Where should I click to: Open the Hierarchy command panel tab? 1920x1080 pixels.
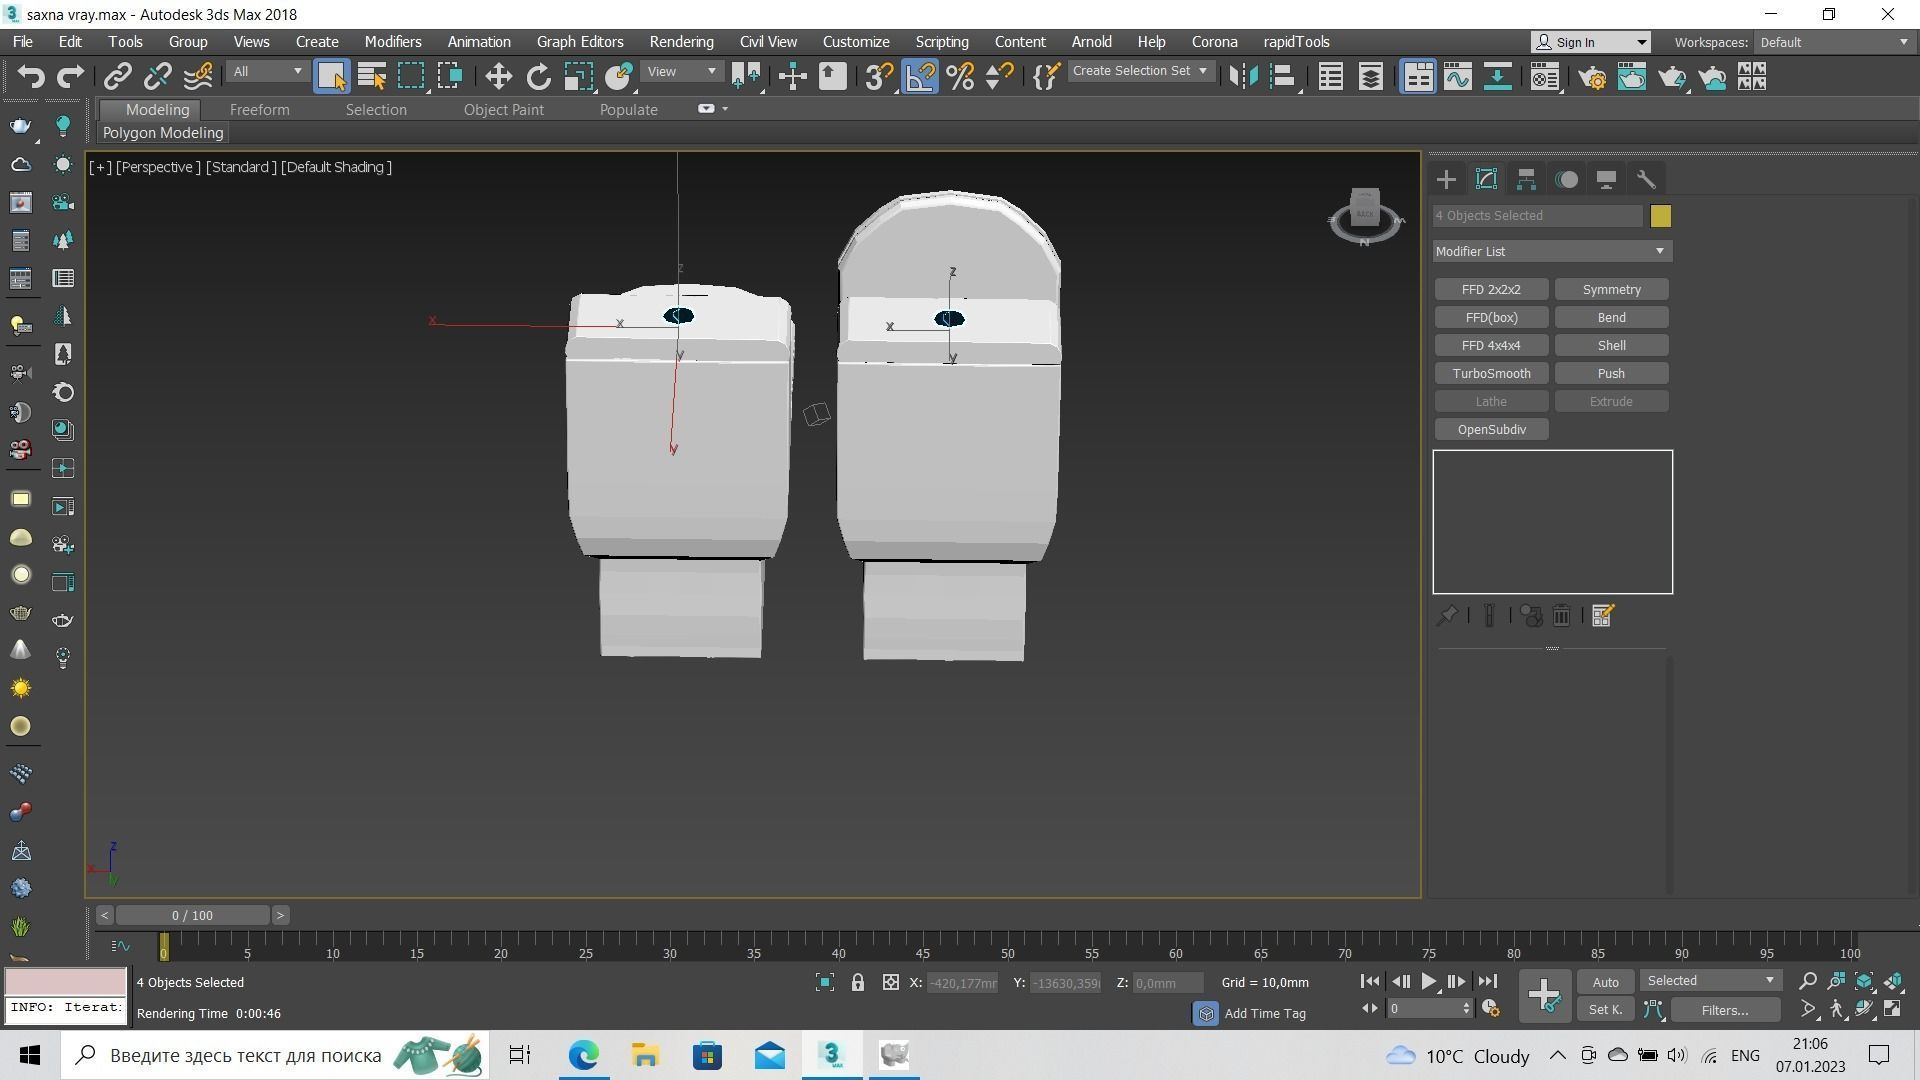(1526, 179)
